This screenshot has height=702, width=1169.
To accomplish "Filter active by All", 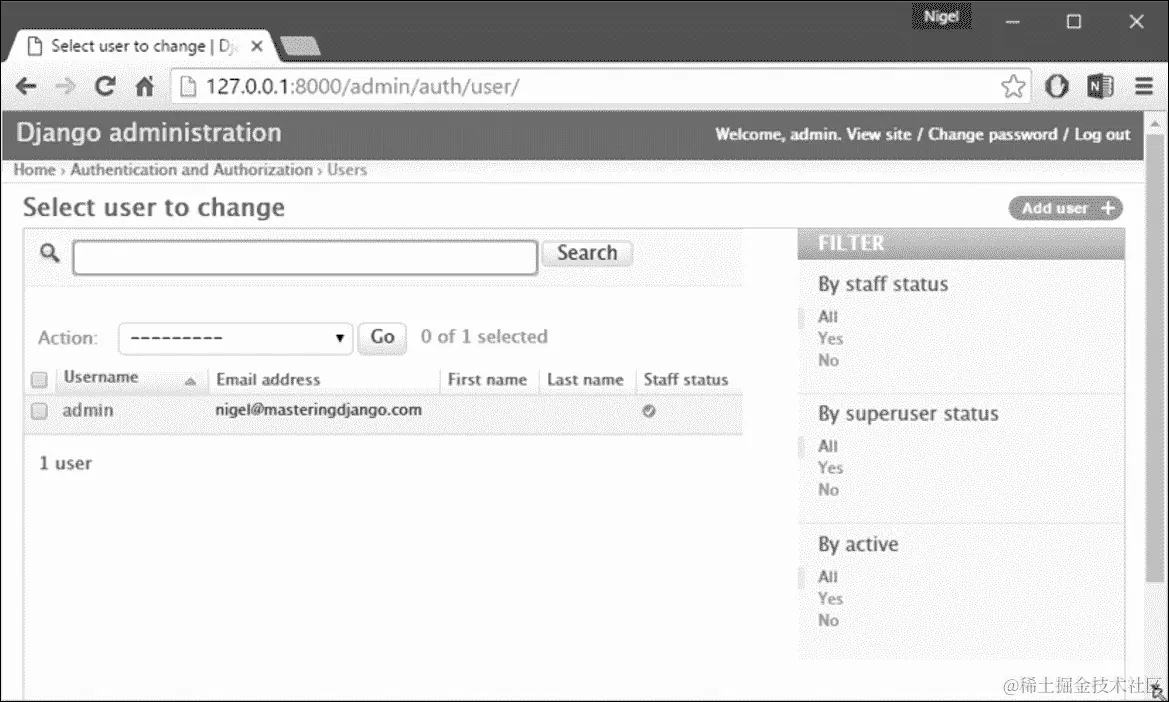I will tap(828, 576).
